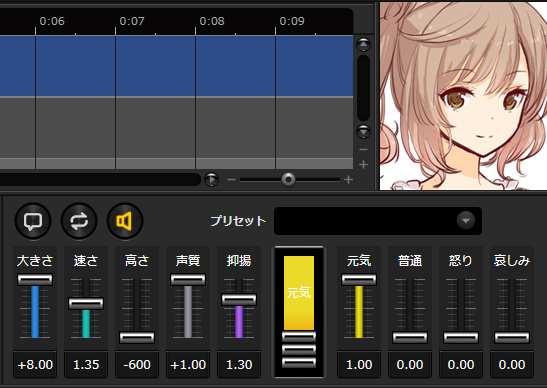Click the timeline scroll down arrow
Image resolution: width=547 pixels, height=388 pixels.
point(363,132)
